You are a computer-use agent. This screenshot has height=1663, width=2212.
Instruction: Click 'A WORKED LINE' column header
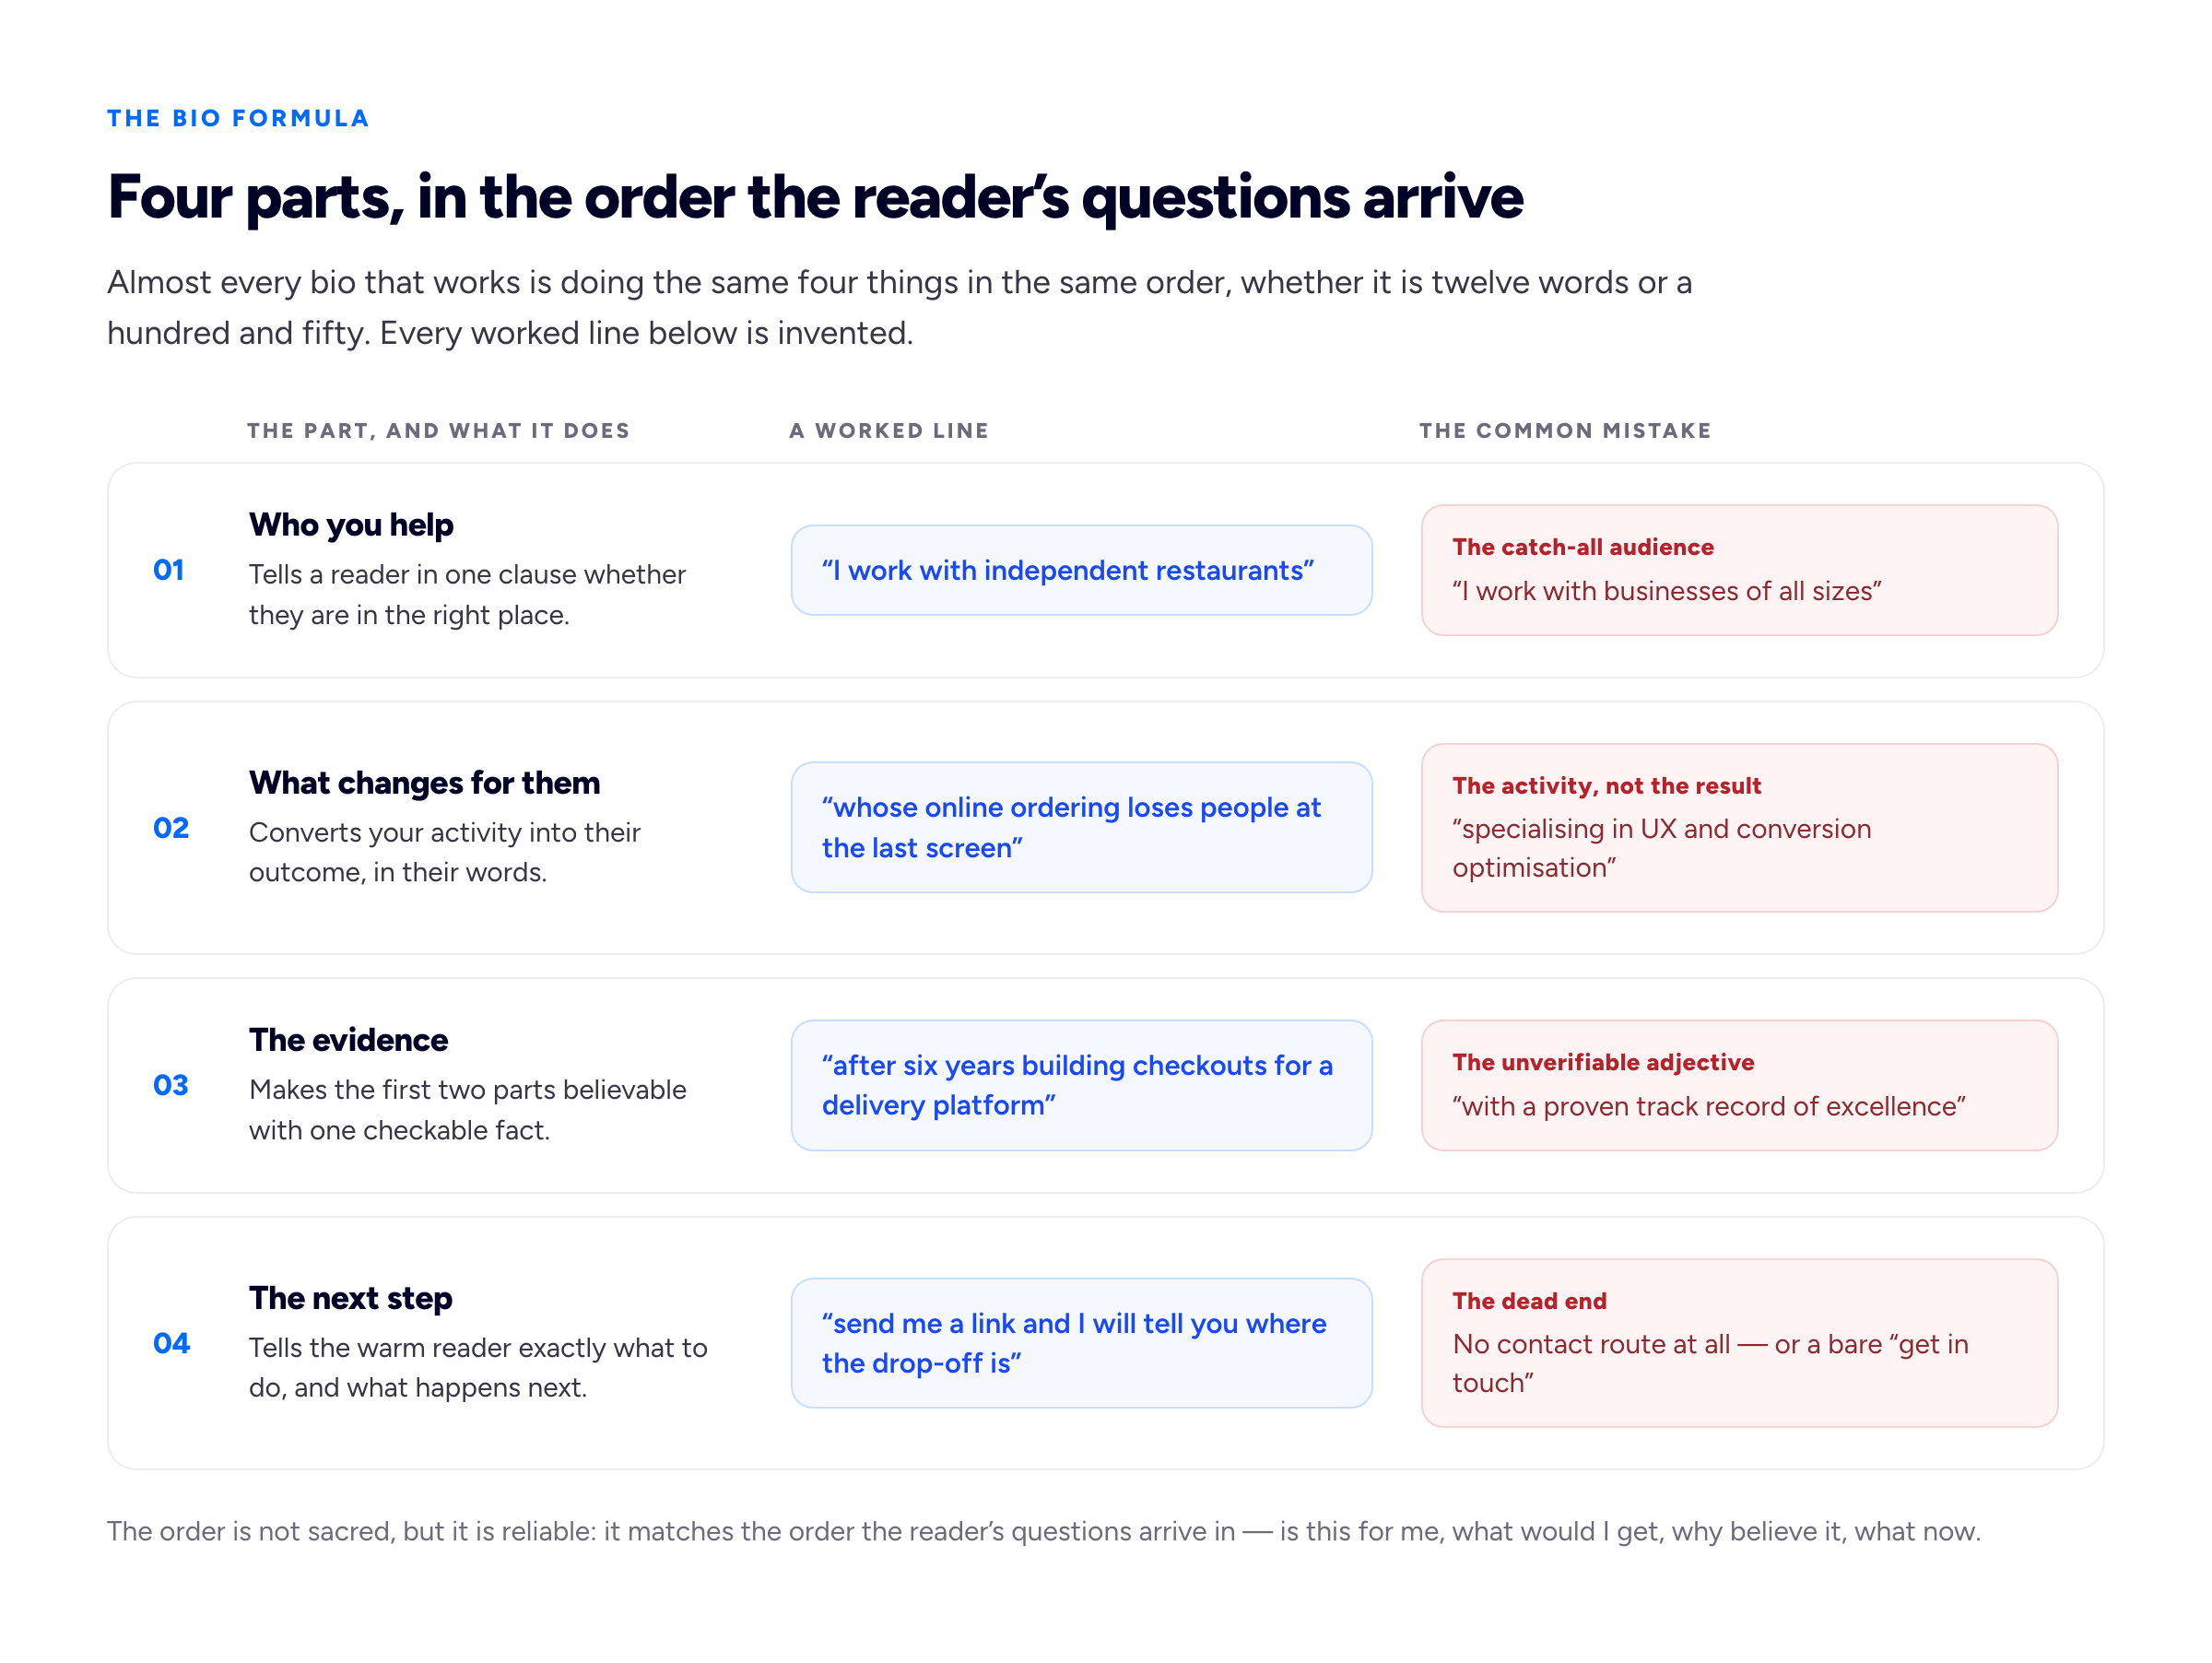point(889,430)
